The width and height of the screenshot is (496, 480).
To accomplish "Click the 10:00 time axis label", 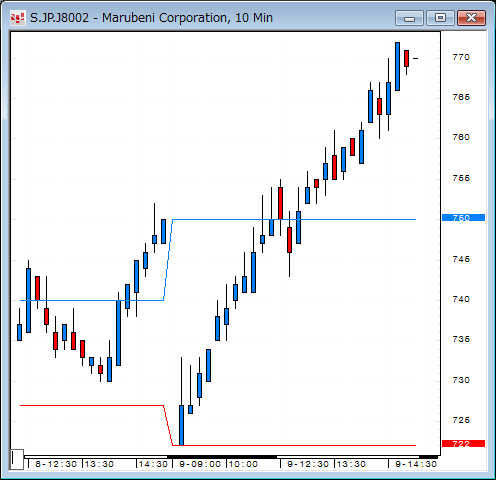I will (243, 464).
